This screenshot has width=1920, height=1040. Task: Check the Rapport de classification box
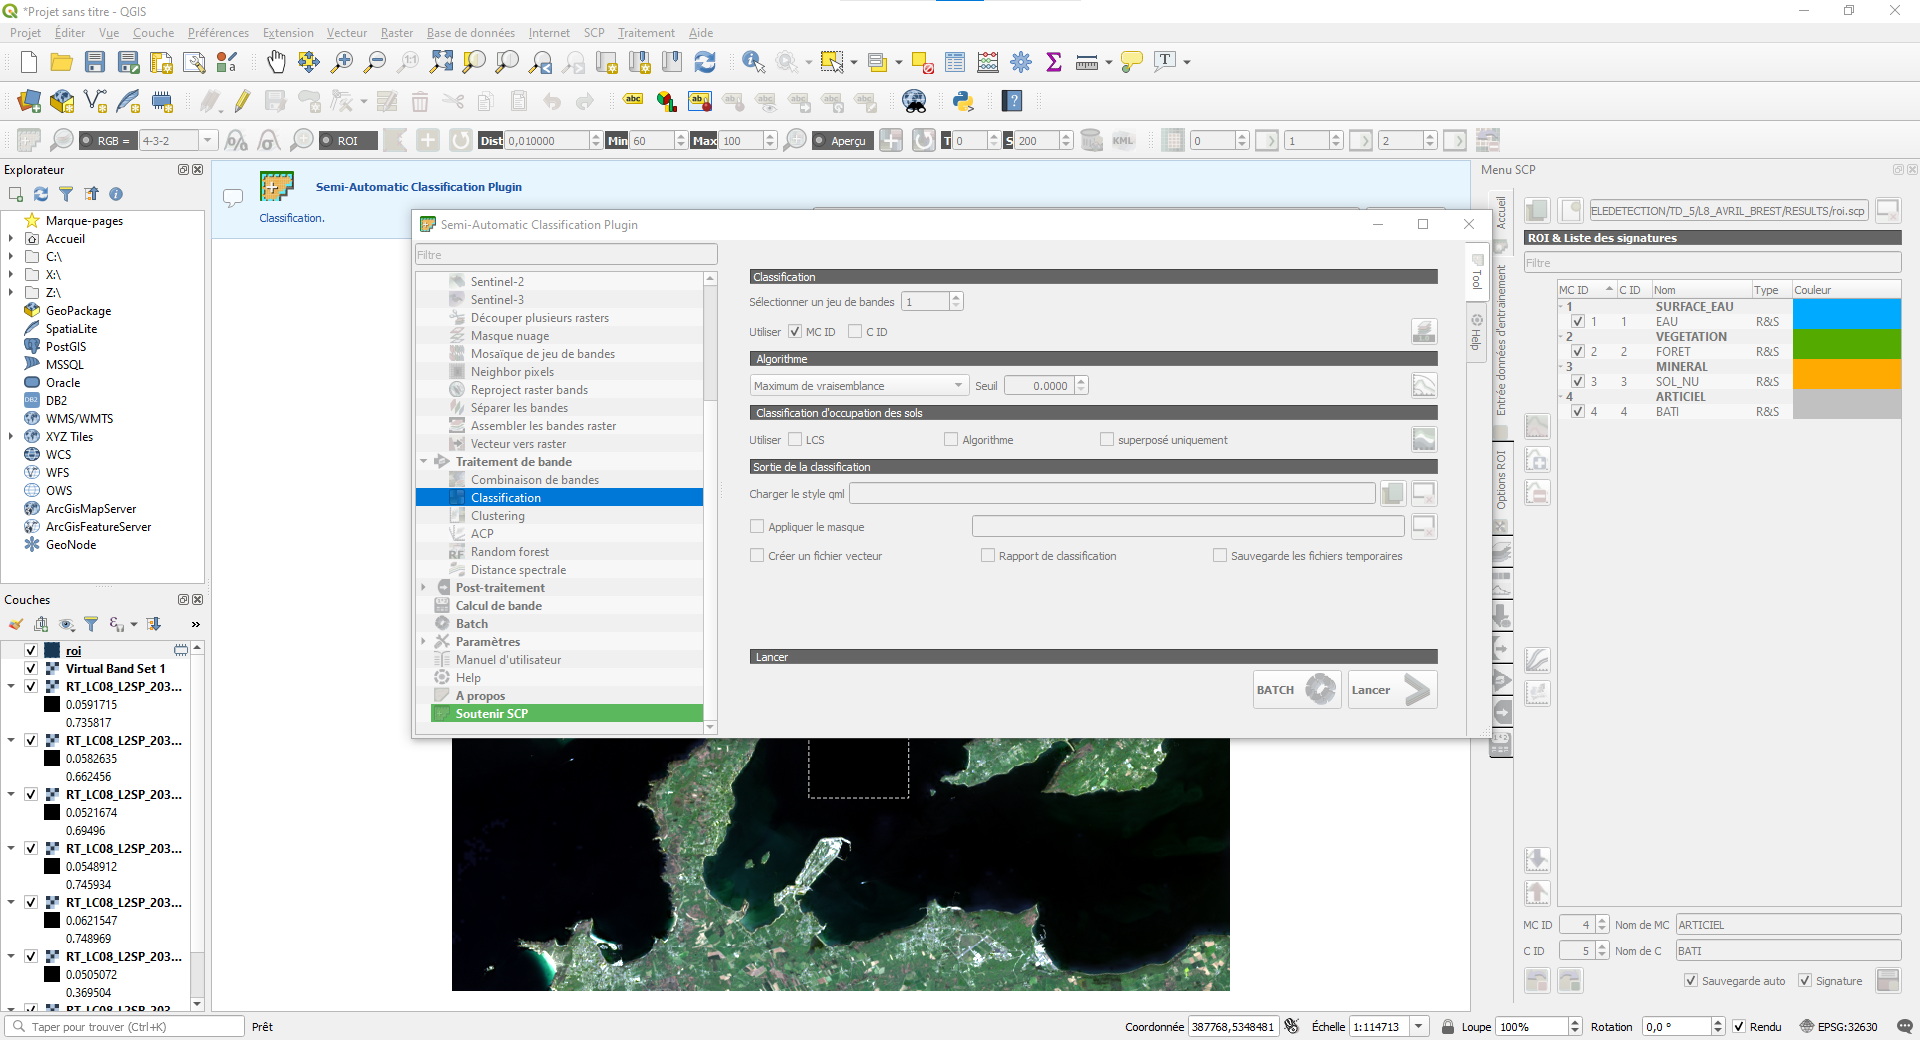point(988,556)
